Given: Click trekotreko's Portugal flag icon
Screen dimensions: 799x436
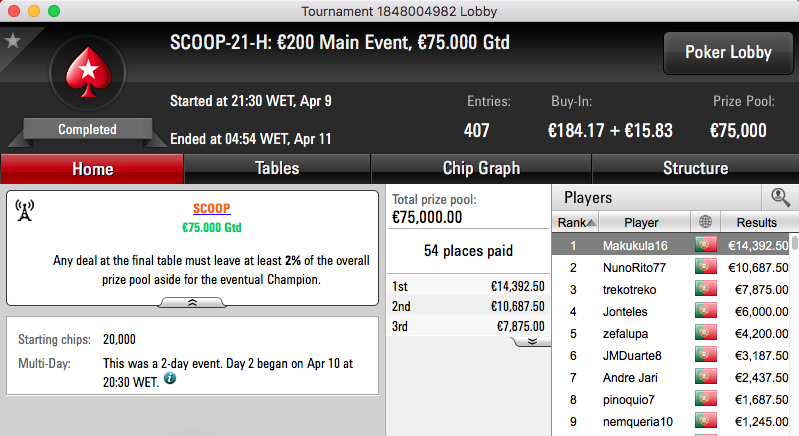Looking at the screenshot, I should pos(706,289).
